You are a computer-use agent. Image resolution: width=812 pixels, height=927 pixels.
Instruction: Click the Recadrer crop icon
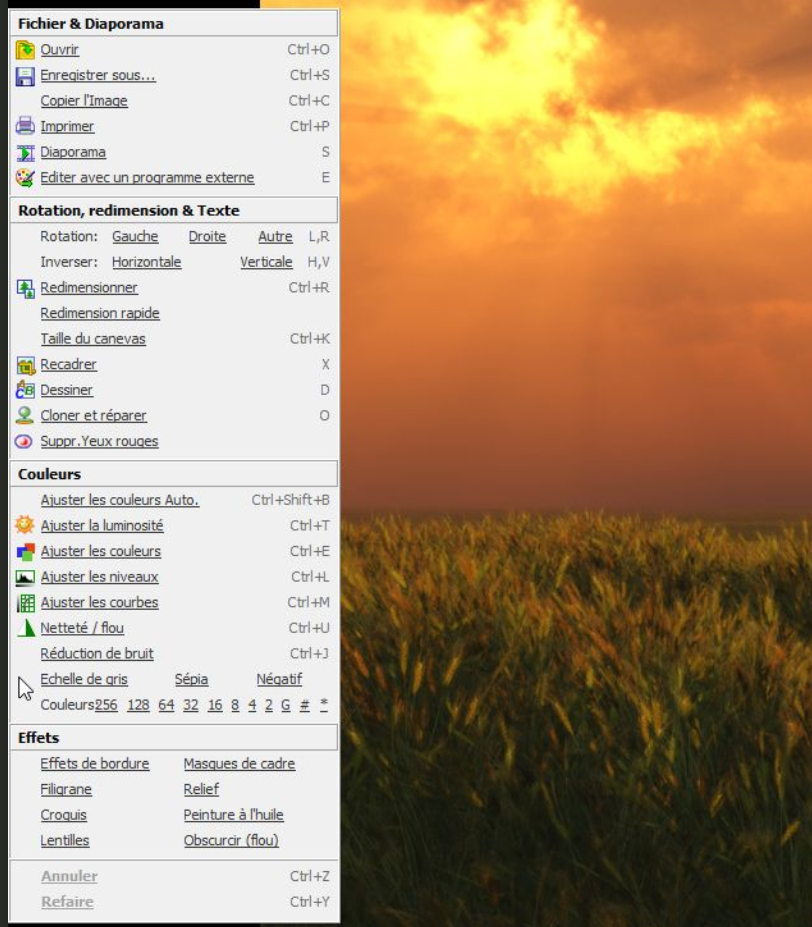tap(25, 365)
